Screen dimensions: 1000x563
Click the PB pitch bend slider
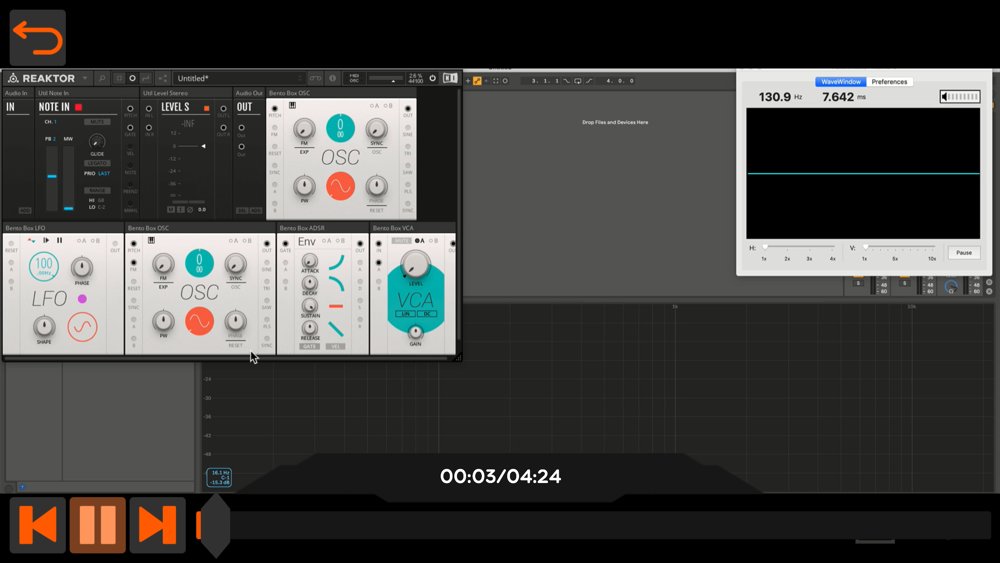coord(52,179)
